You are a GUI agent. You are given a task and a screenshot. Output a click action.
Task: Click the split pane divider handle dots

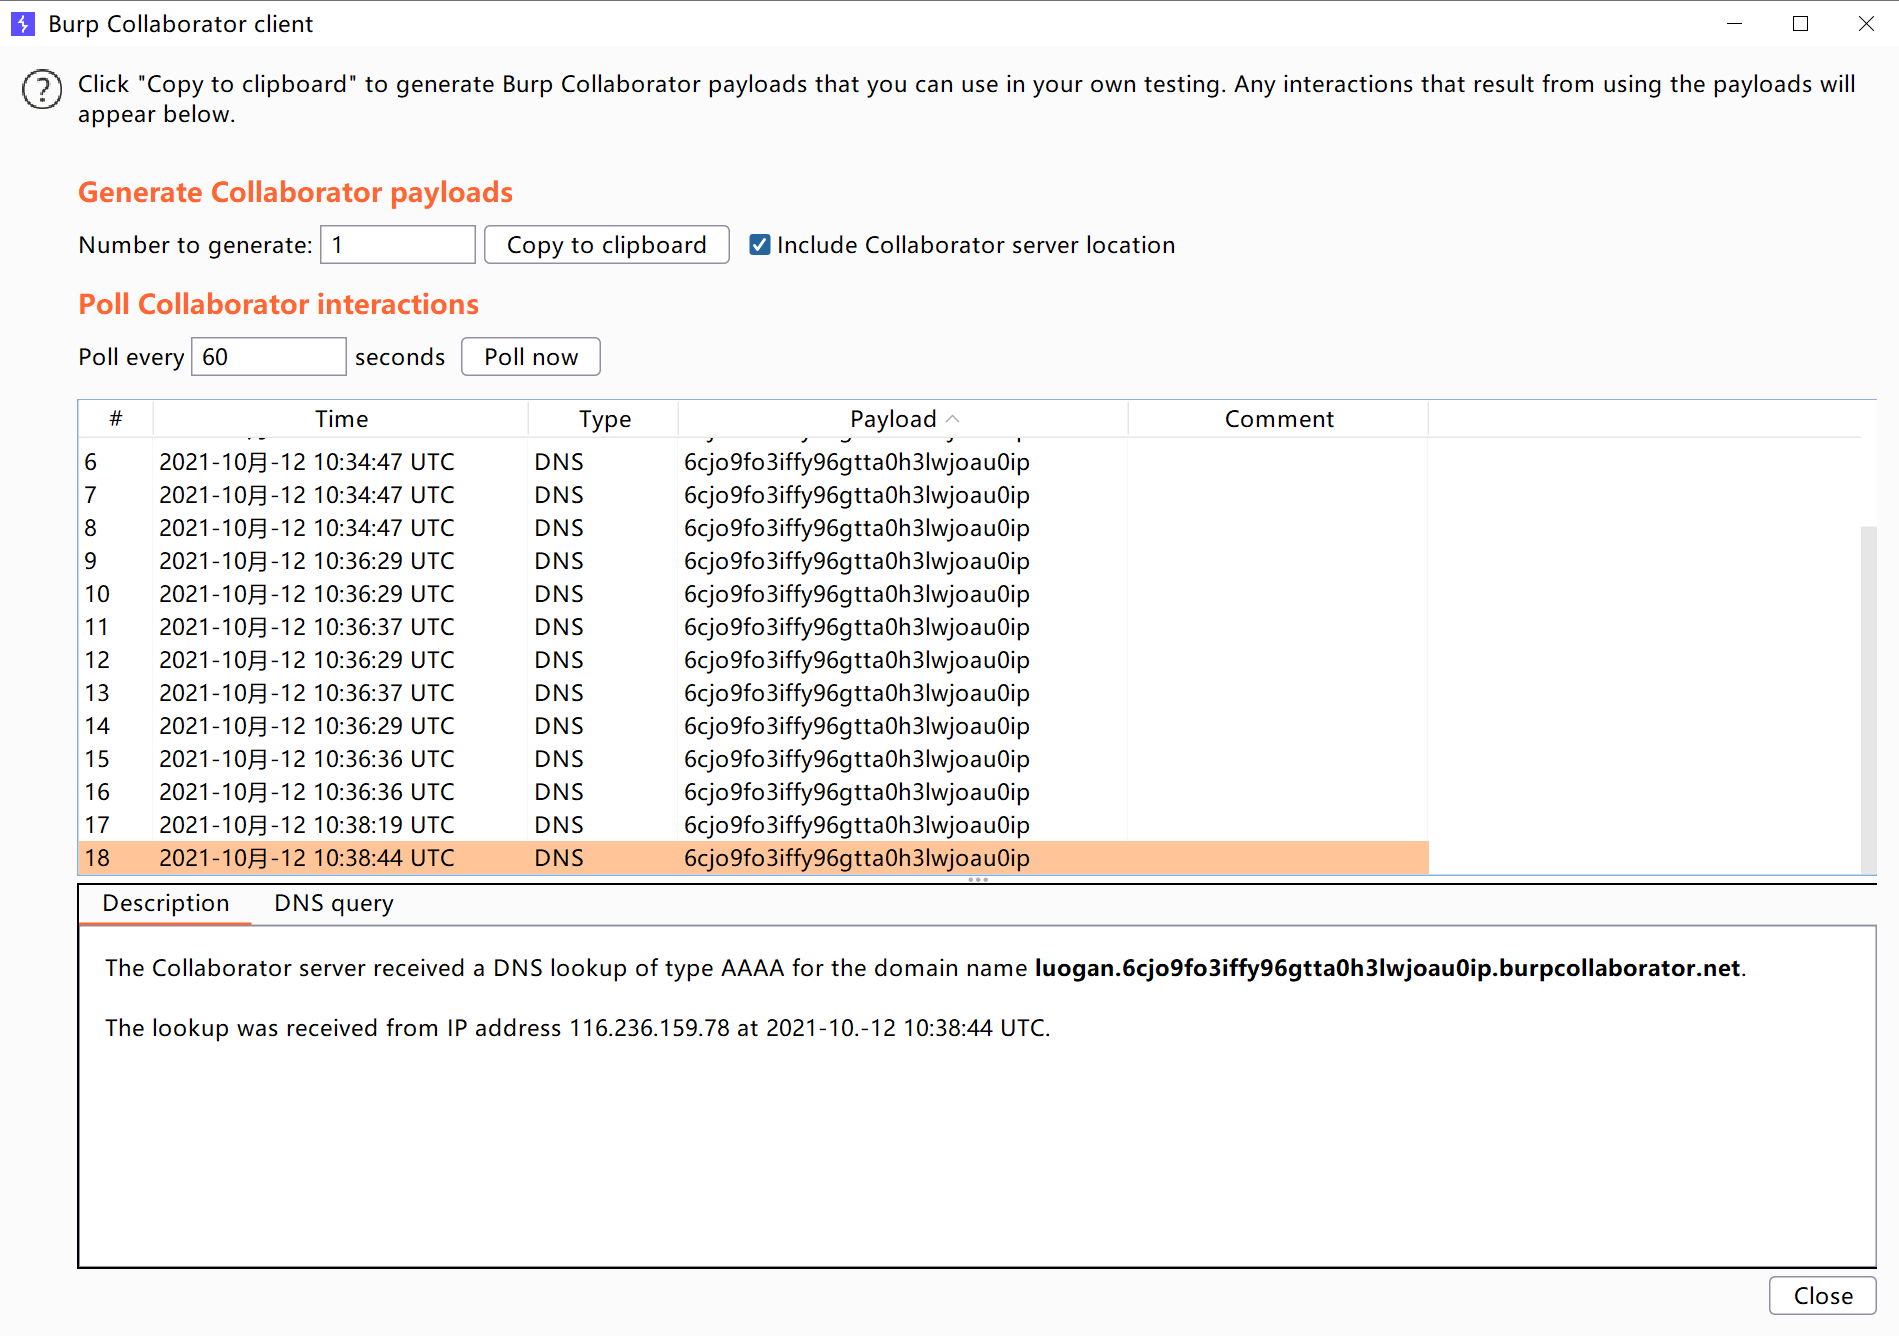pyautogui.click(x=978, y=880)
